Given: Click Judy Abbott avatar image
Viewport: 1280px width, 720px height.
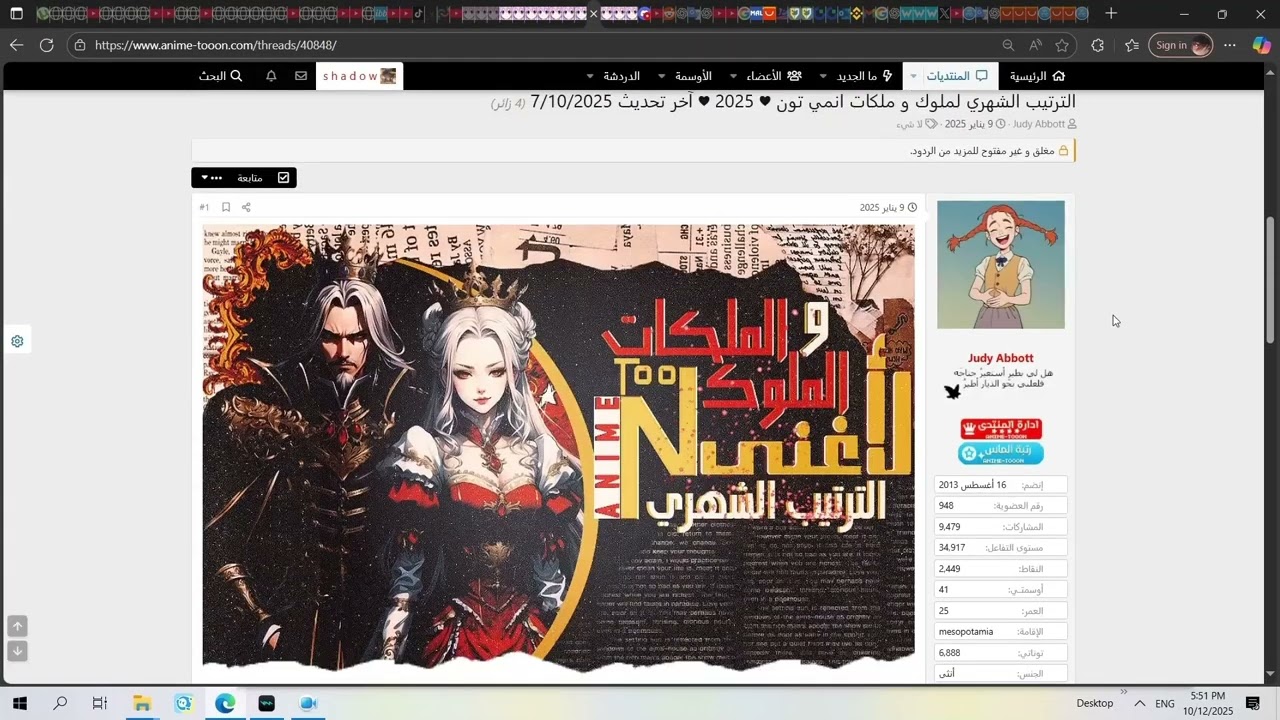Looking at the screenshot, I should [1001, 265].
